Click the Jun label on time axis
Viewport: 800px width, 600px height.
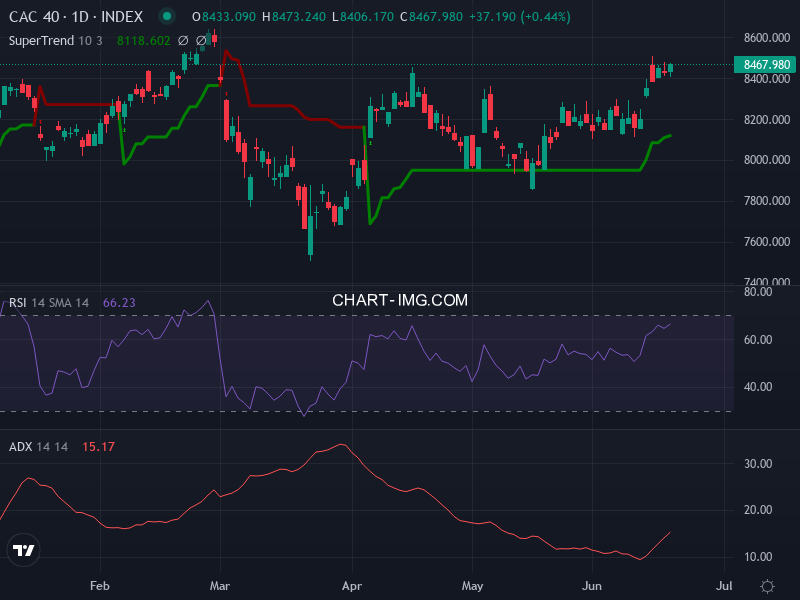592,586
